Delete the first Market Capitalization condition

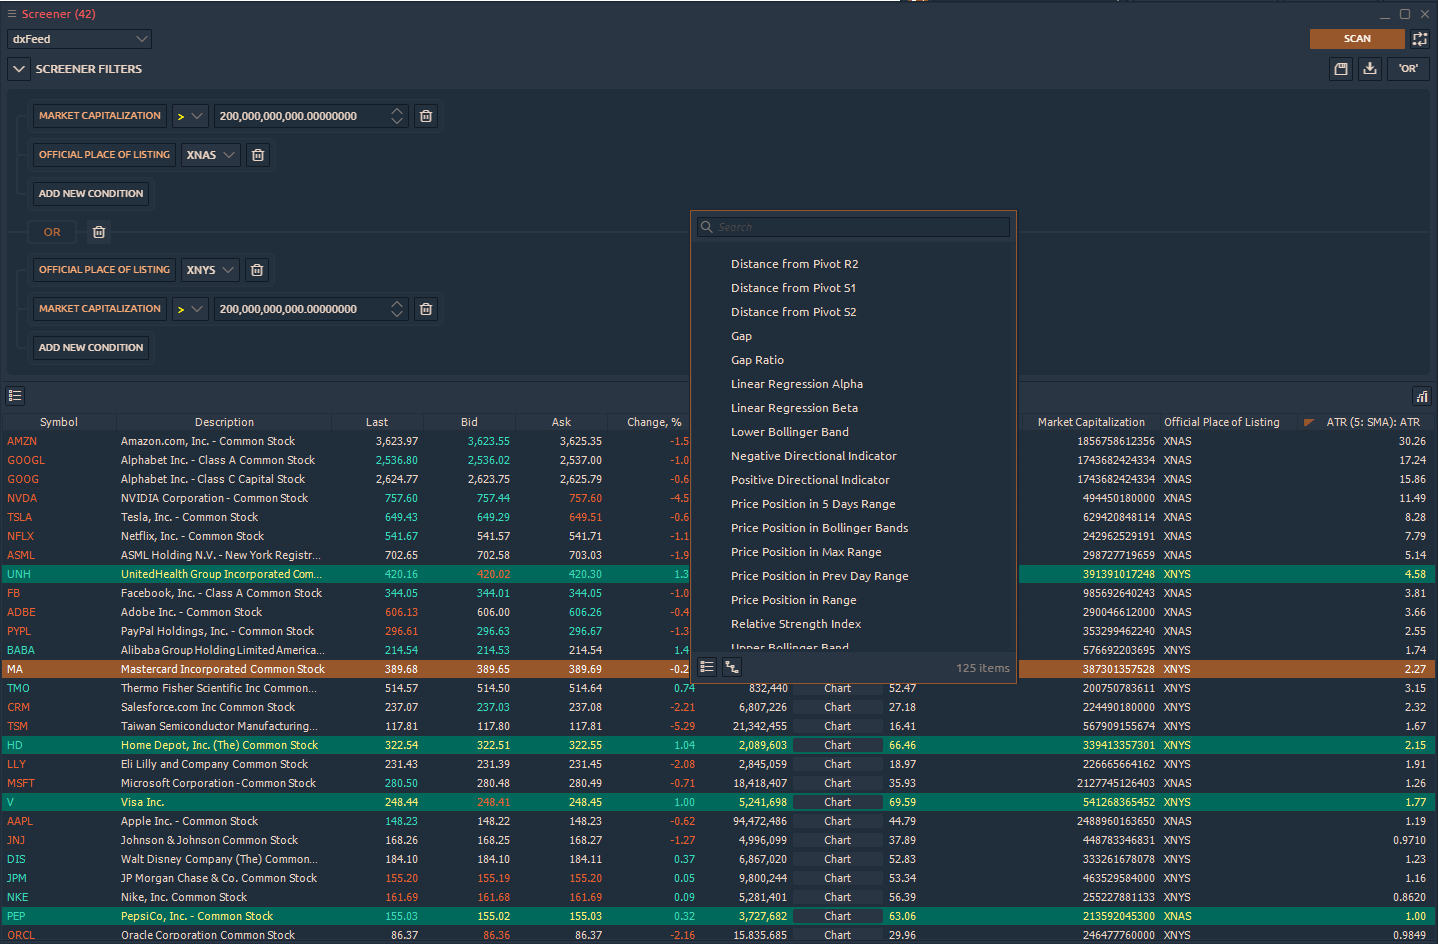click(426, 116)
